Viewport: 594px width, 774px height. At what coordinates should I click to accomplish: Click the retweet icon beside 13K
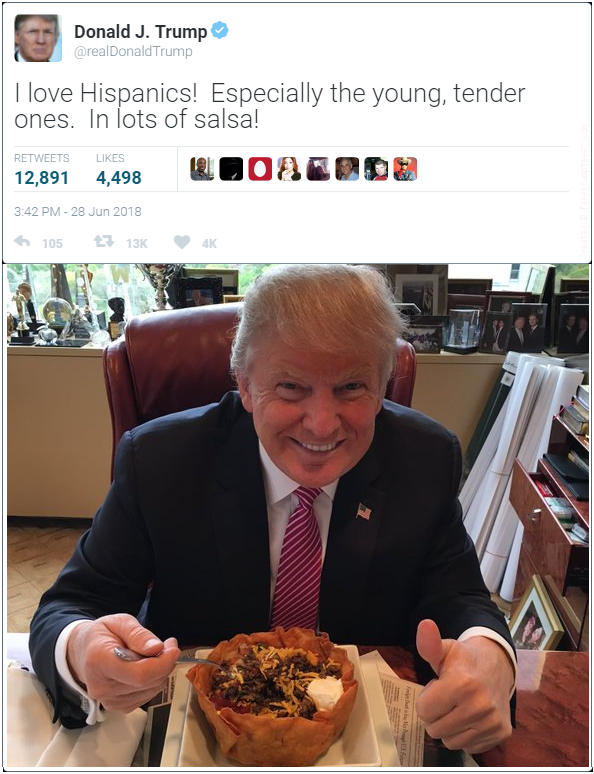tap(104, 241)
